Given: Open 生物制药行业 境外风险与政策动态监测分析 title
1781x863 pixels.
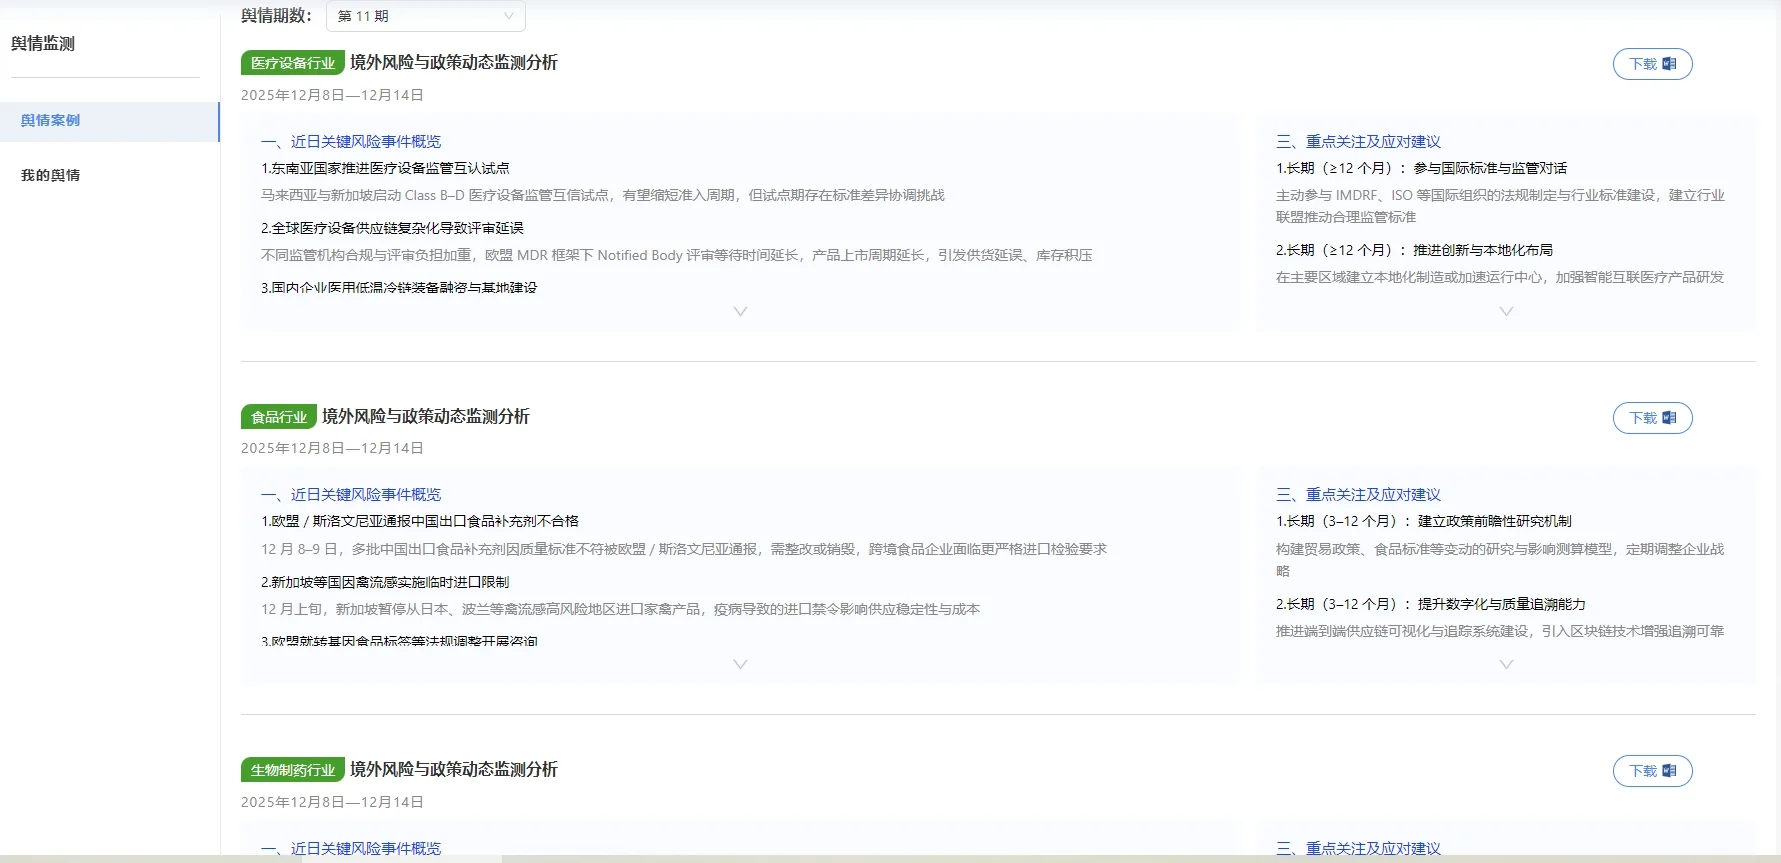Looking at the screenshot, I should 454,770.
